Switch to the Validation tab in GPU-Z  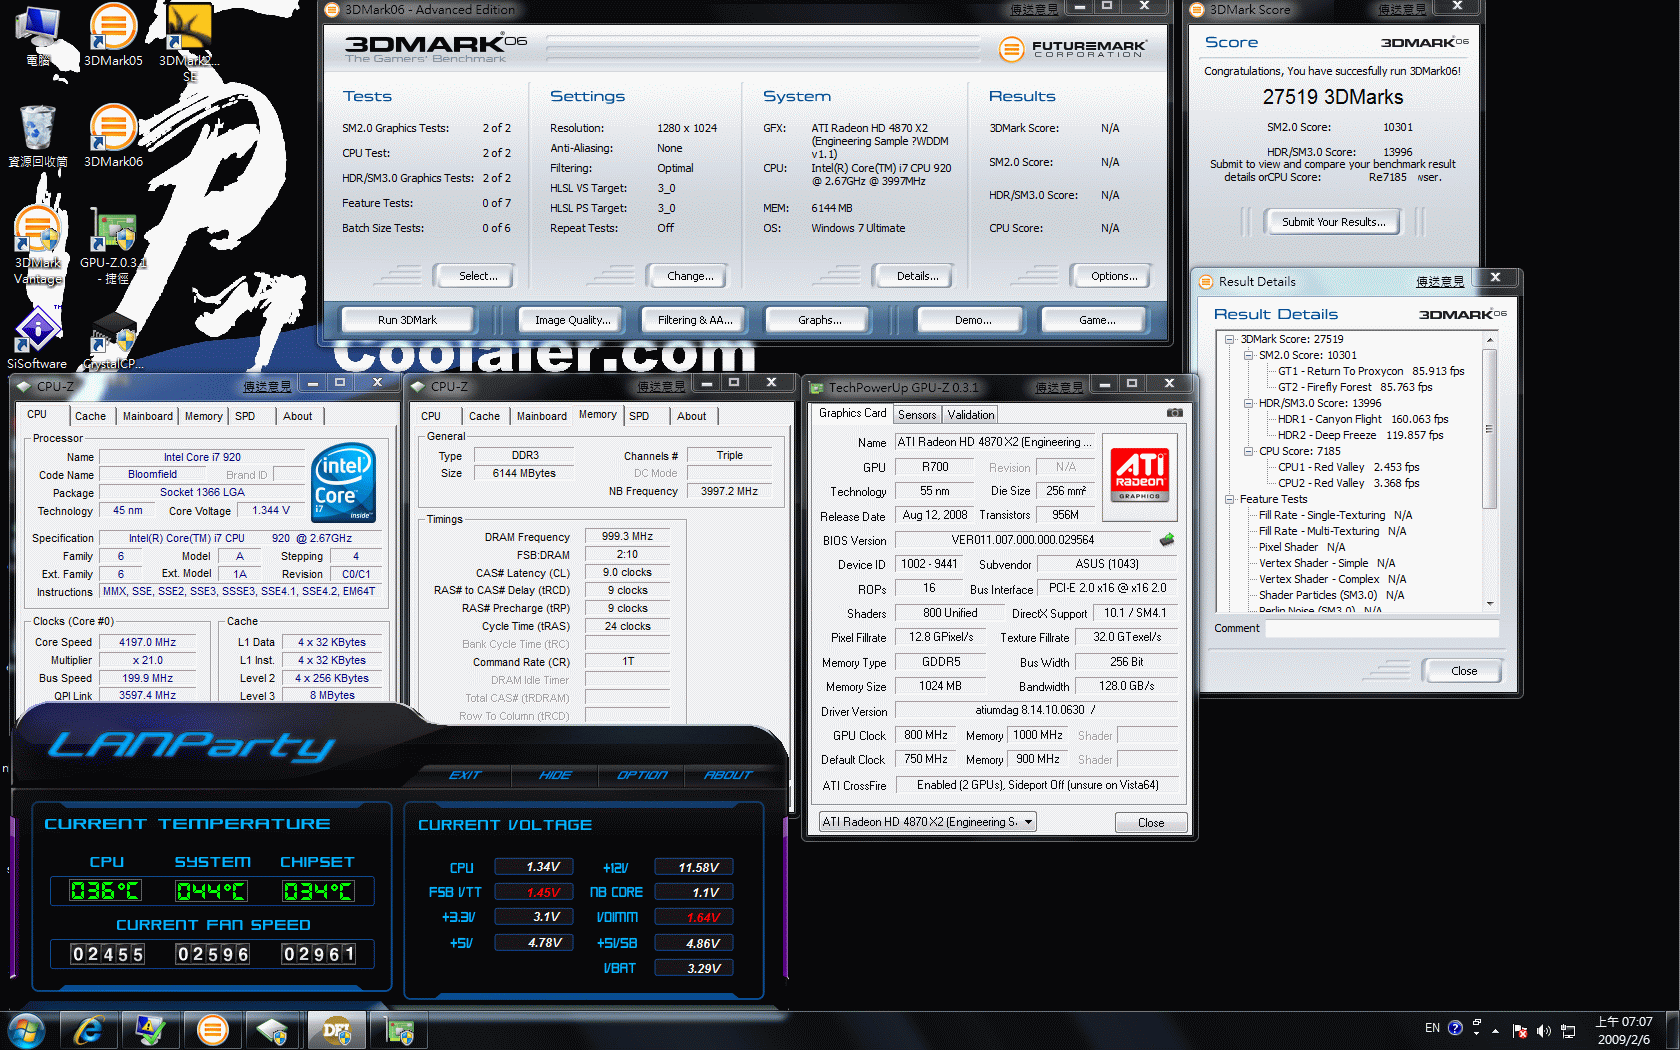point(971,415)
